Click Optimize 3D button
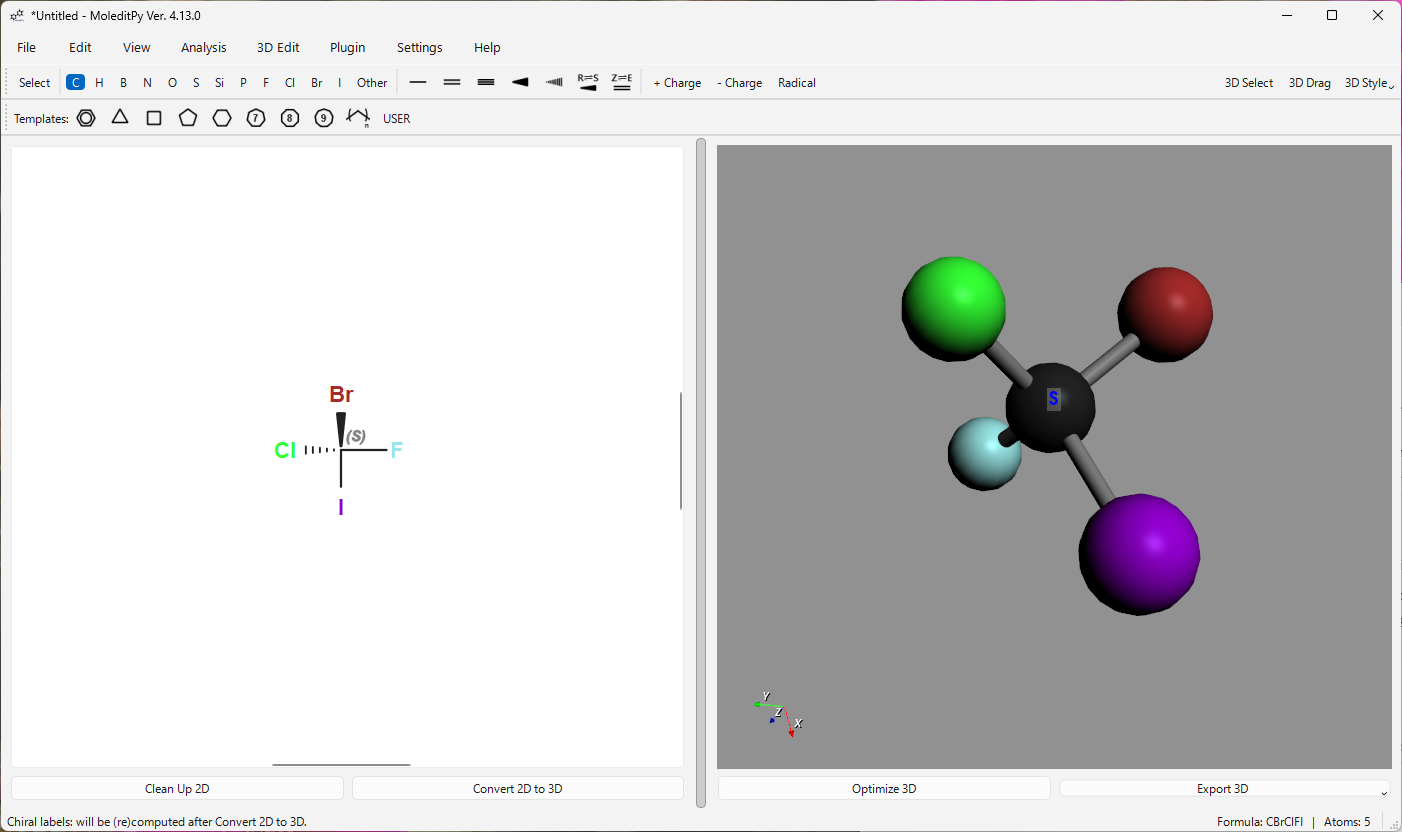 (x=884, y=788)
